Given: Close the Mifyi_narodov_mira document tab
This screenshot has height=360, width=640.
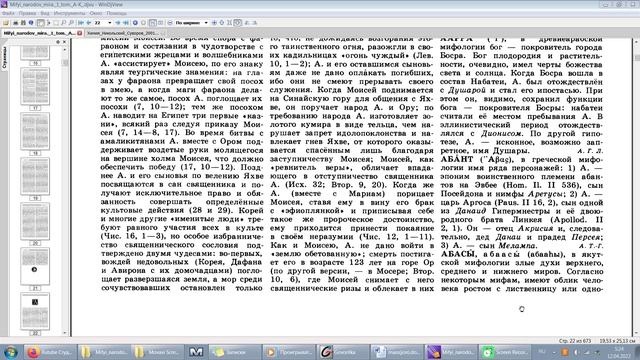Looking at the screenshot, I should [80, 33].
